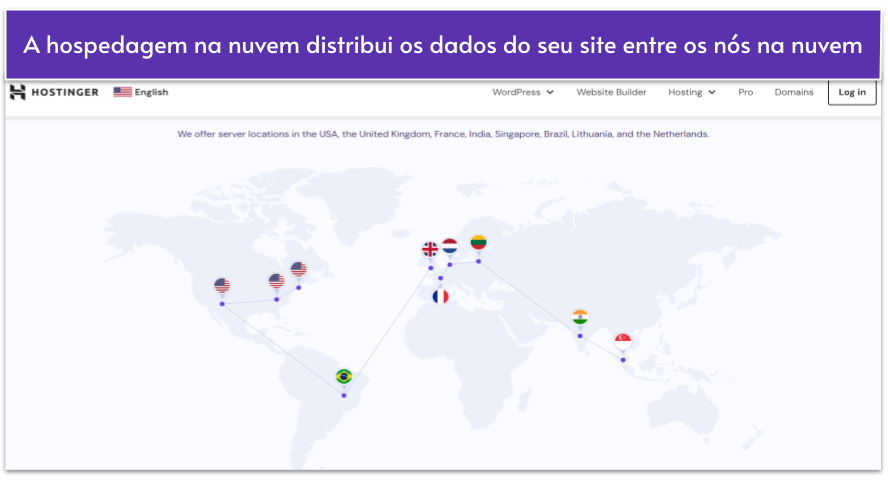This screenshot has height=480, width=888.
Task: Click the France flag marker
Action: coord(440,296)
